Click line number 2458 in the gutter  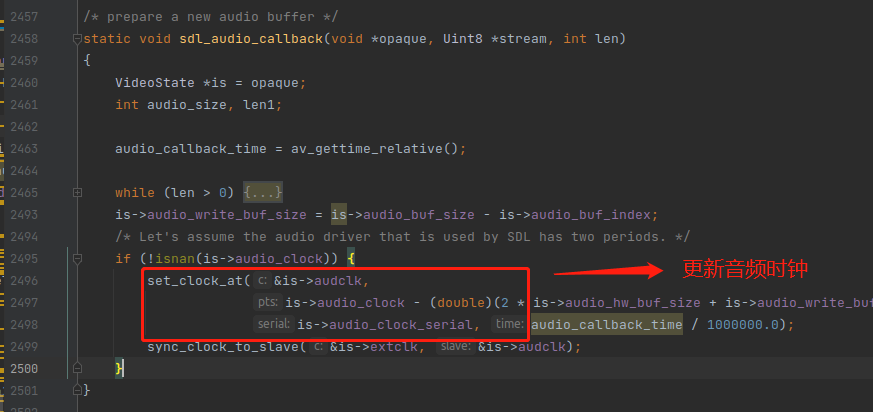[x=24, y=39]
